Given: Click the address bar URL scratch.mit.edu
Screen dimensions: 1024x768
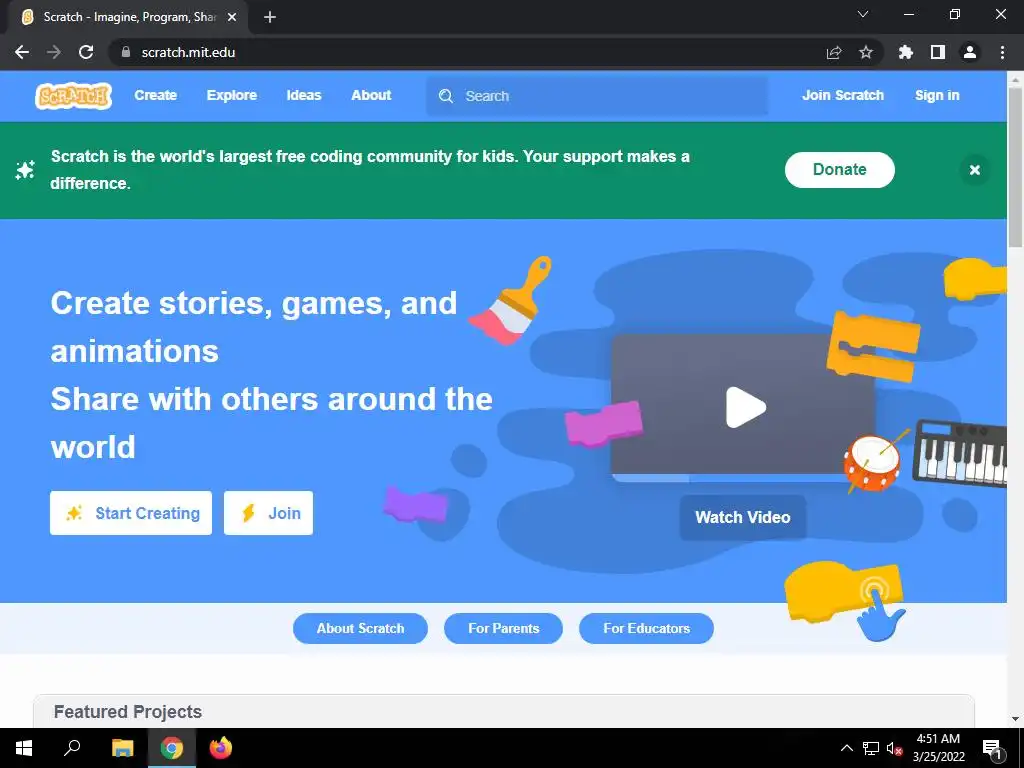Looking at the screenshot, I should [188, 52].
